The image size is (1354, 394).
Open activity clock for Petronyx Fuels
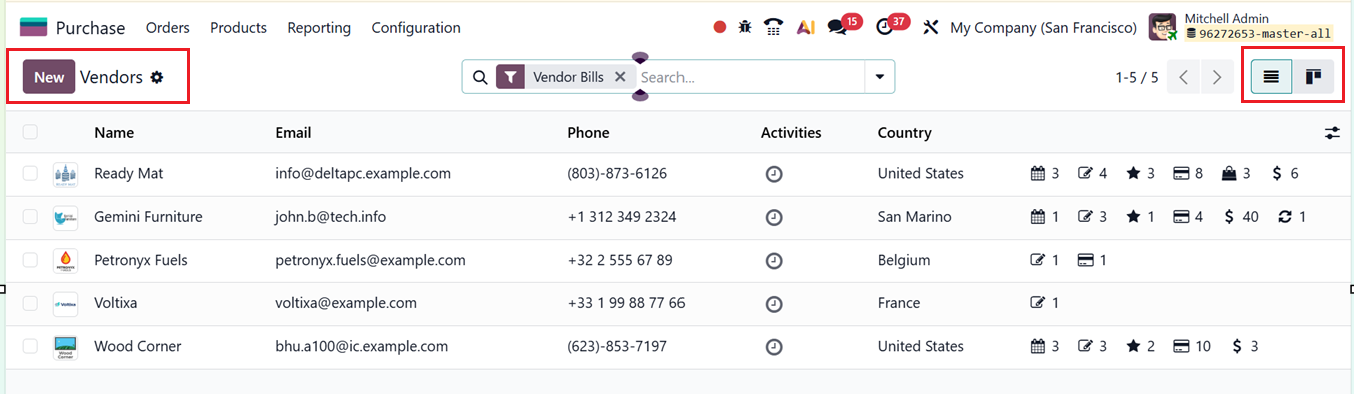coord(773,260)
